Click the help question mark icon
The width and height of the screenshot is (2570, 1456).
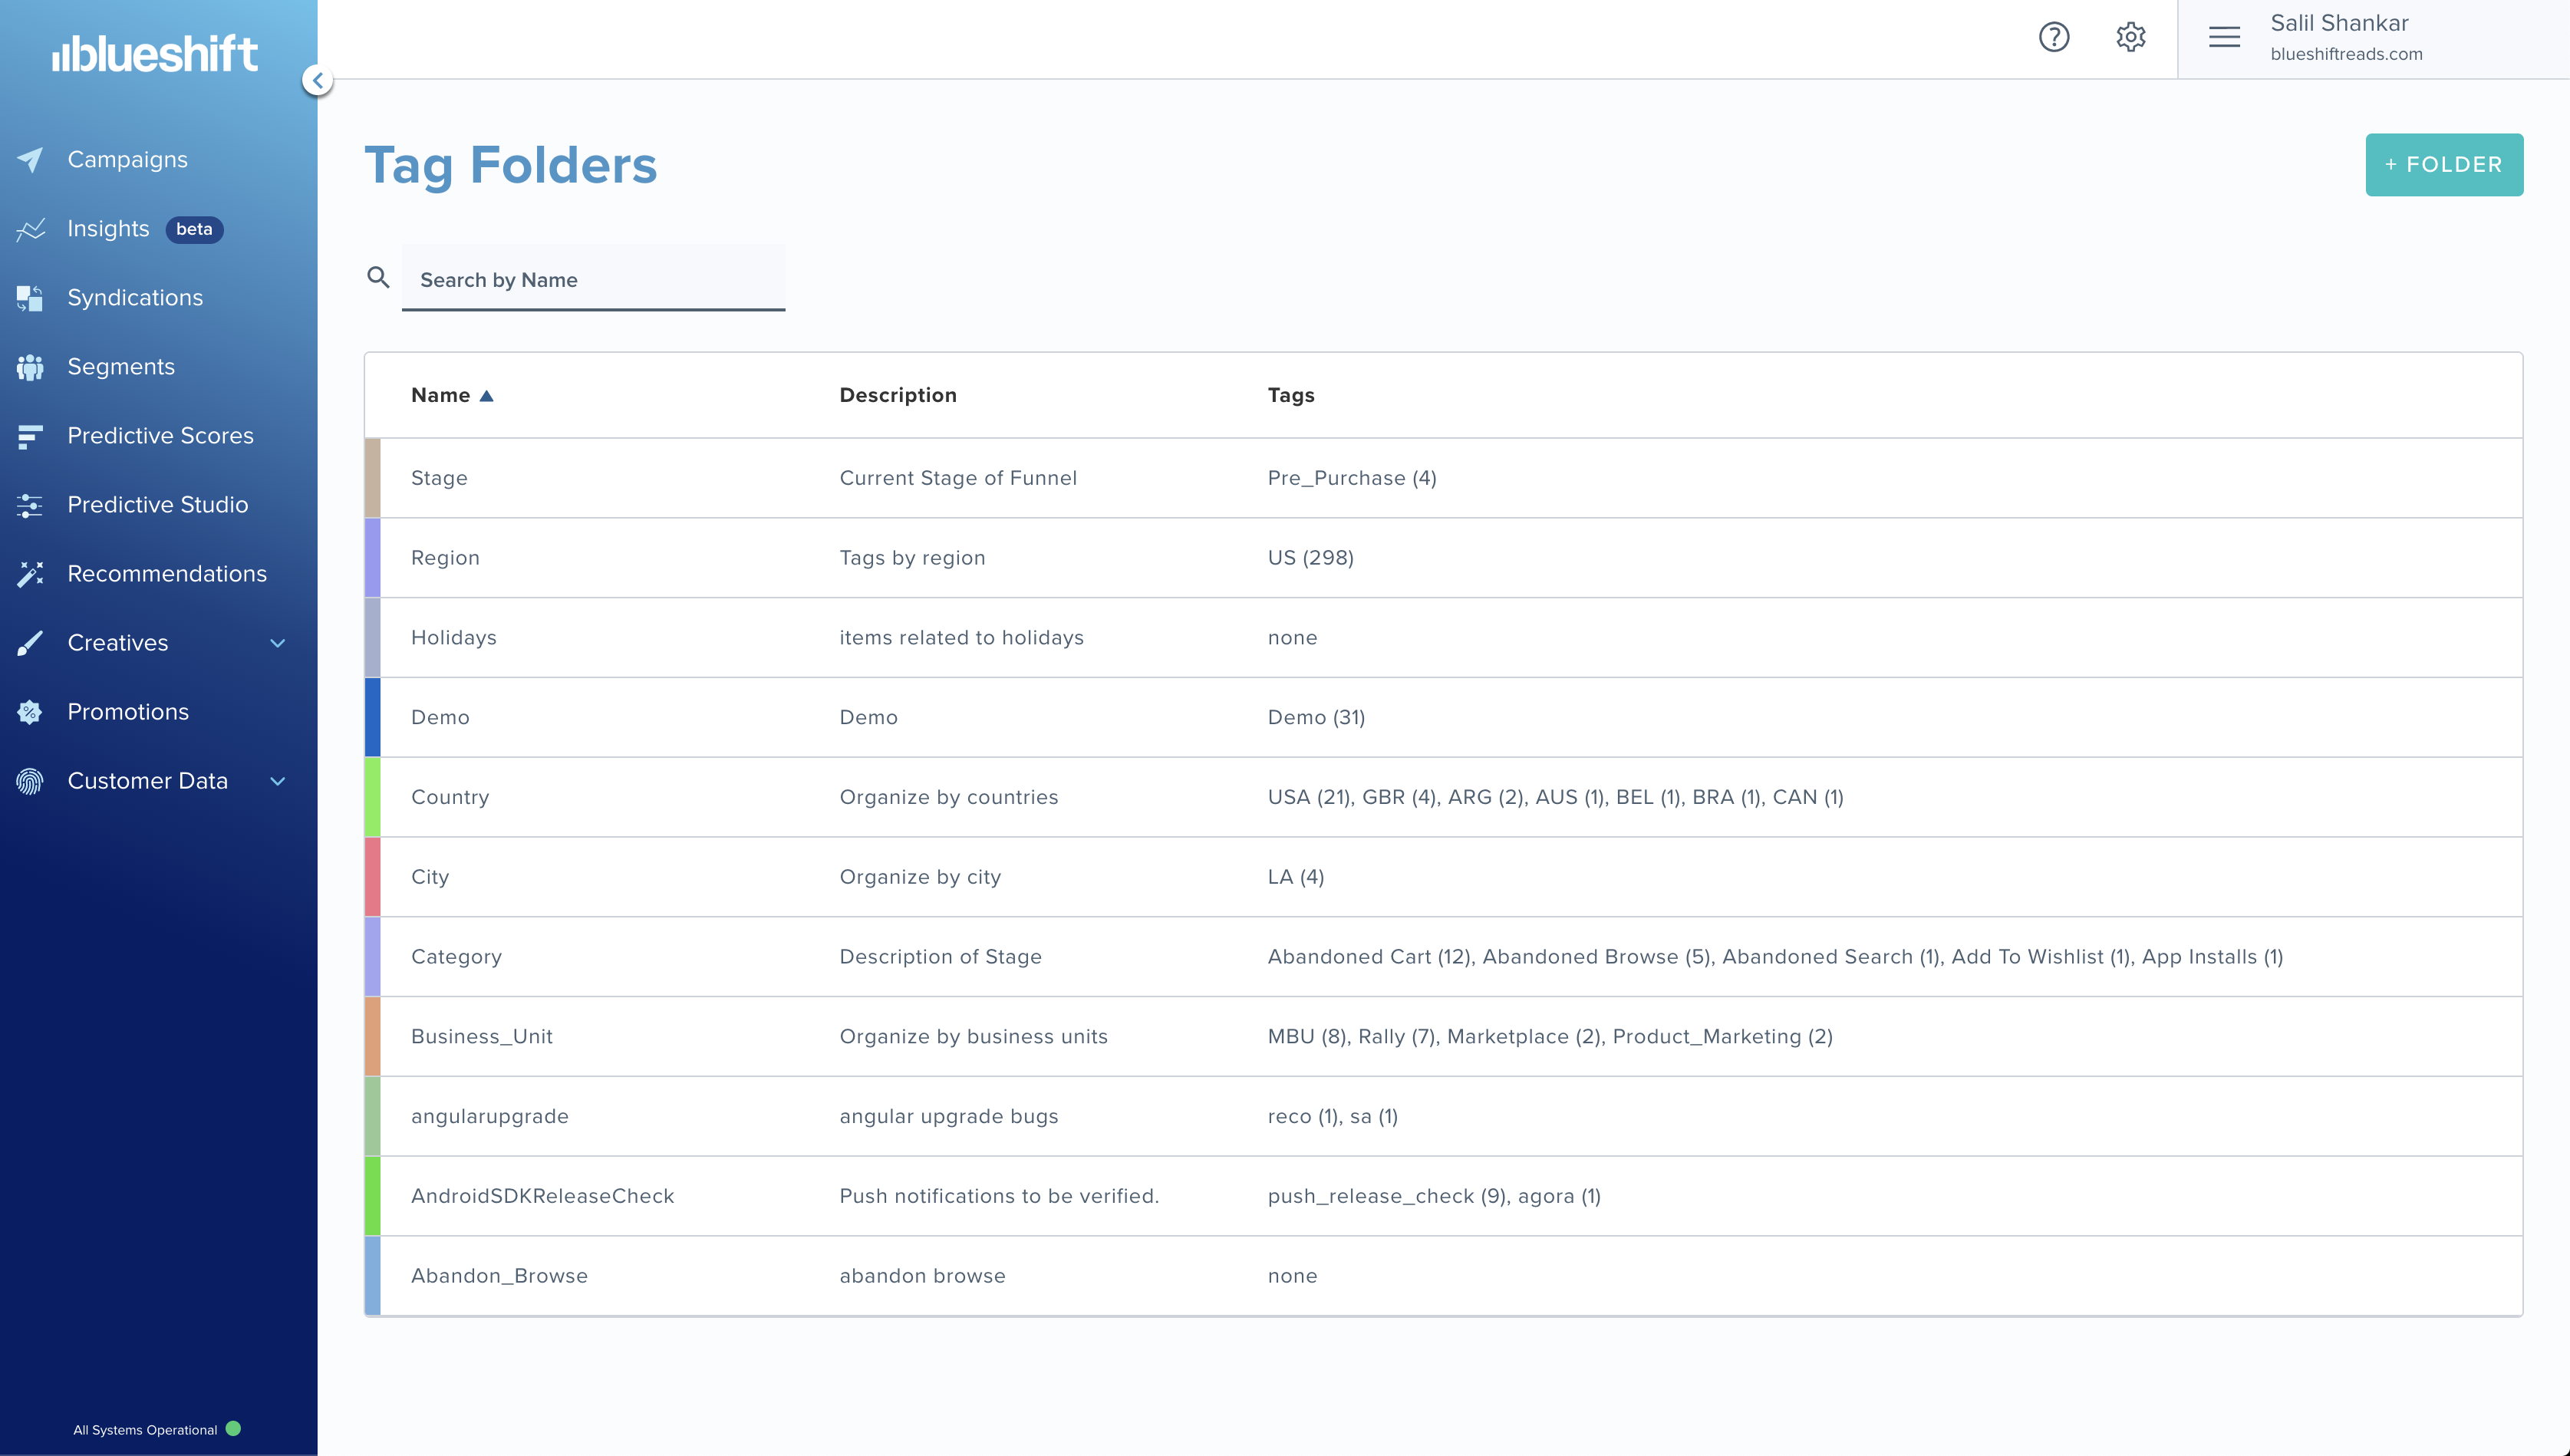2051,37
